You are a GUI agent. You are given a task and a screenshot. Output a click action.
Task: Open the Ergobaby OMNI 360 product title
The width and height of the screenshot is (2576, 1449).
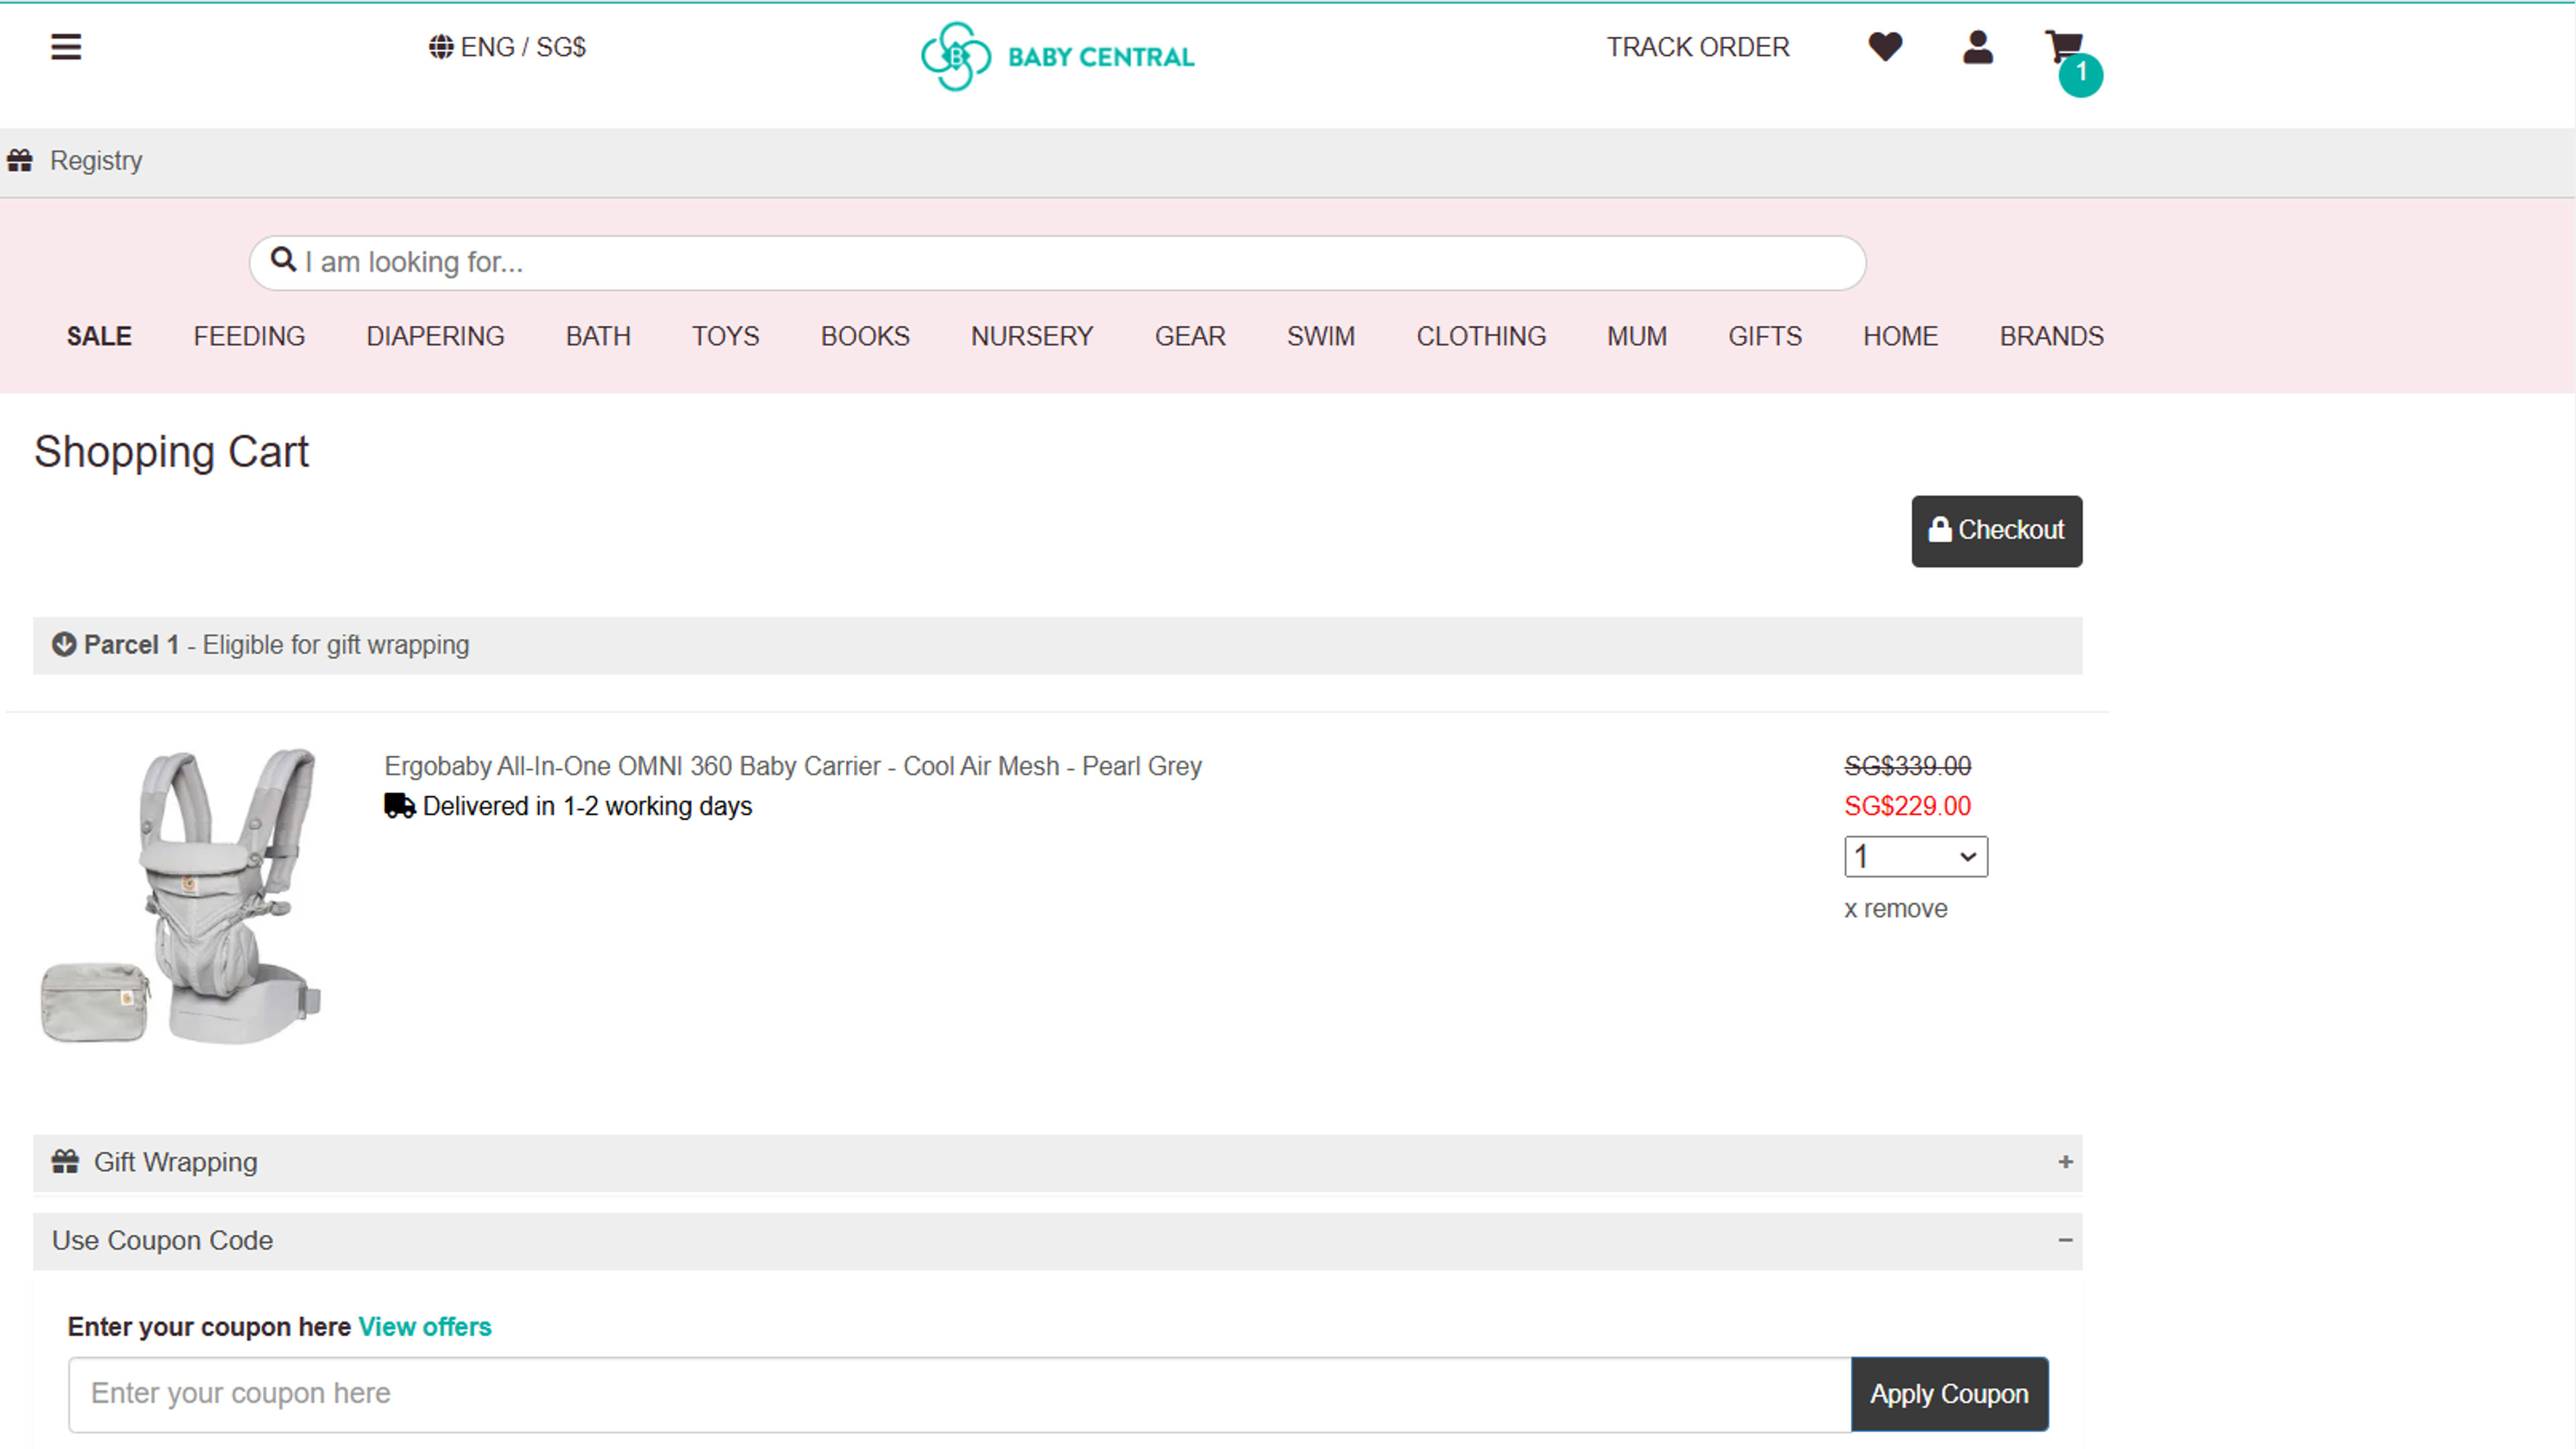pos(793,766)
